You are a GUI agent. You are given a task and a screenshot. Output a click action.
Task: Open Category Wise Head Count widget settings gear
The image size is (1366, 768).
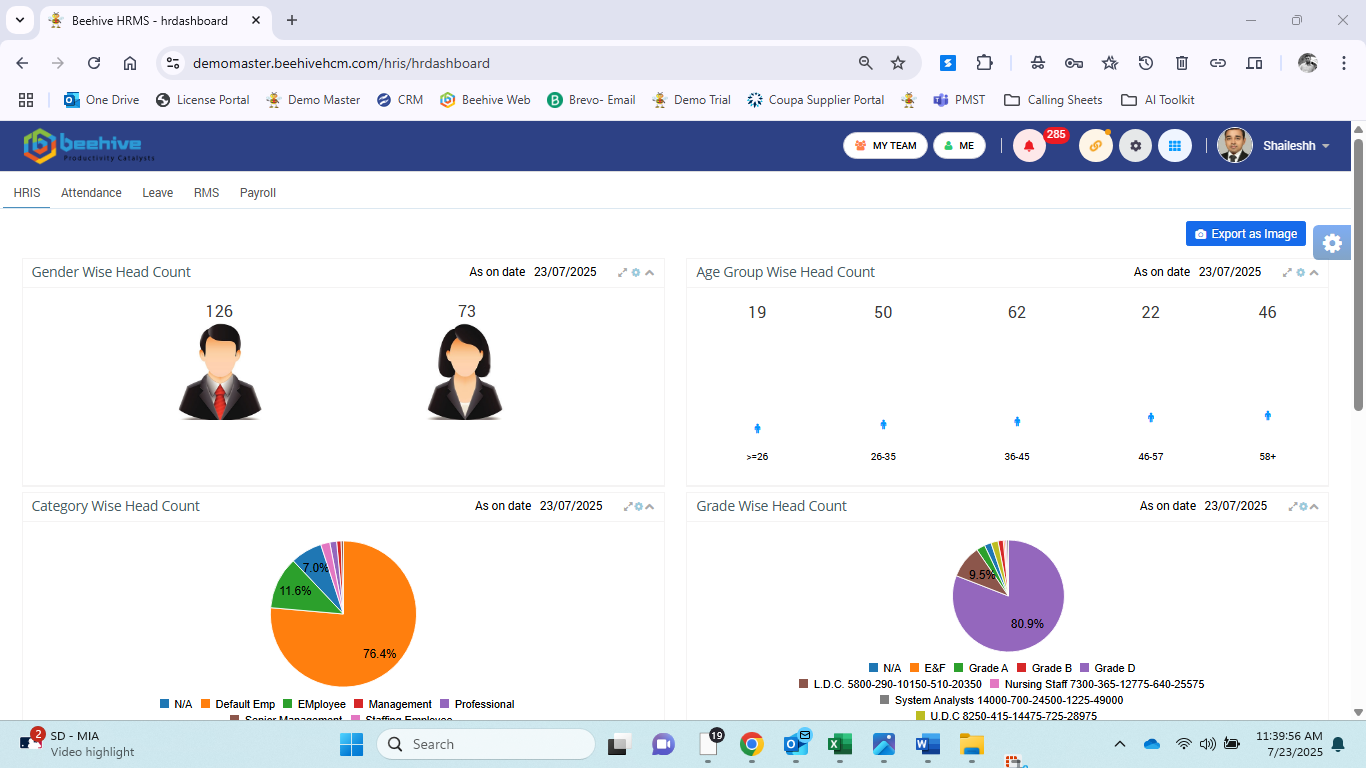[x=638, y=506]
